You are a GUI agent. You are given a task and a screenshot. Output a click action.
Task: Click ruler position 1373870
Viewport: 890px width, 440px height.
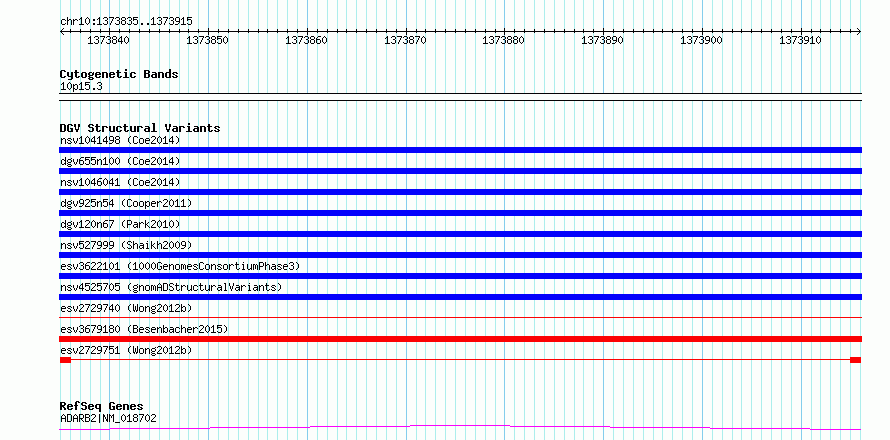(405, 40)
